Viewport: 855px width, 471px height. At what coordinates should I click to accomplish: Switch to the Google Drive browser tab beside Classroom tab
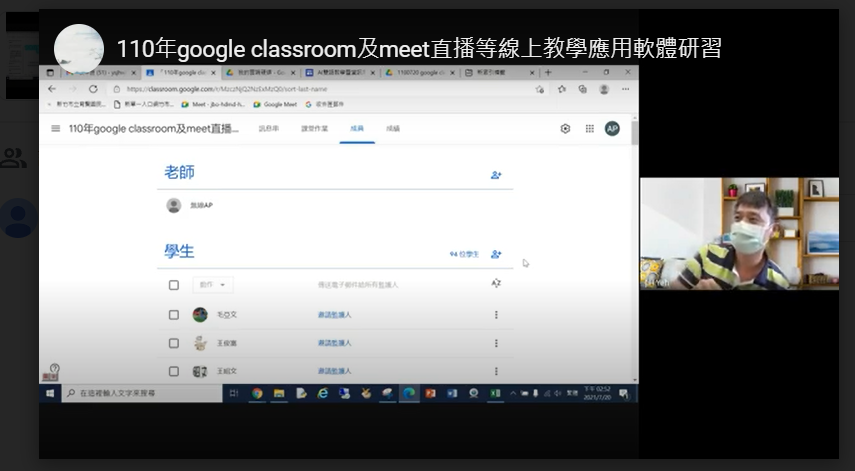[x=261, y=72]
